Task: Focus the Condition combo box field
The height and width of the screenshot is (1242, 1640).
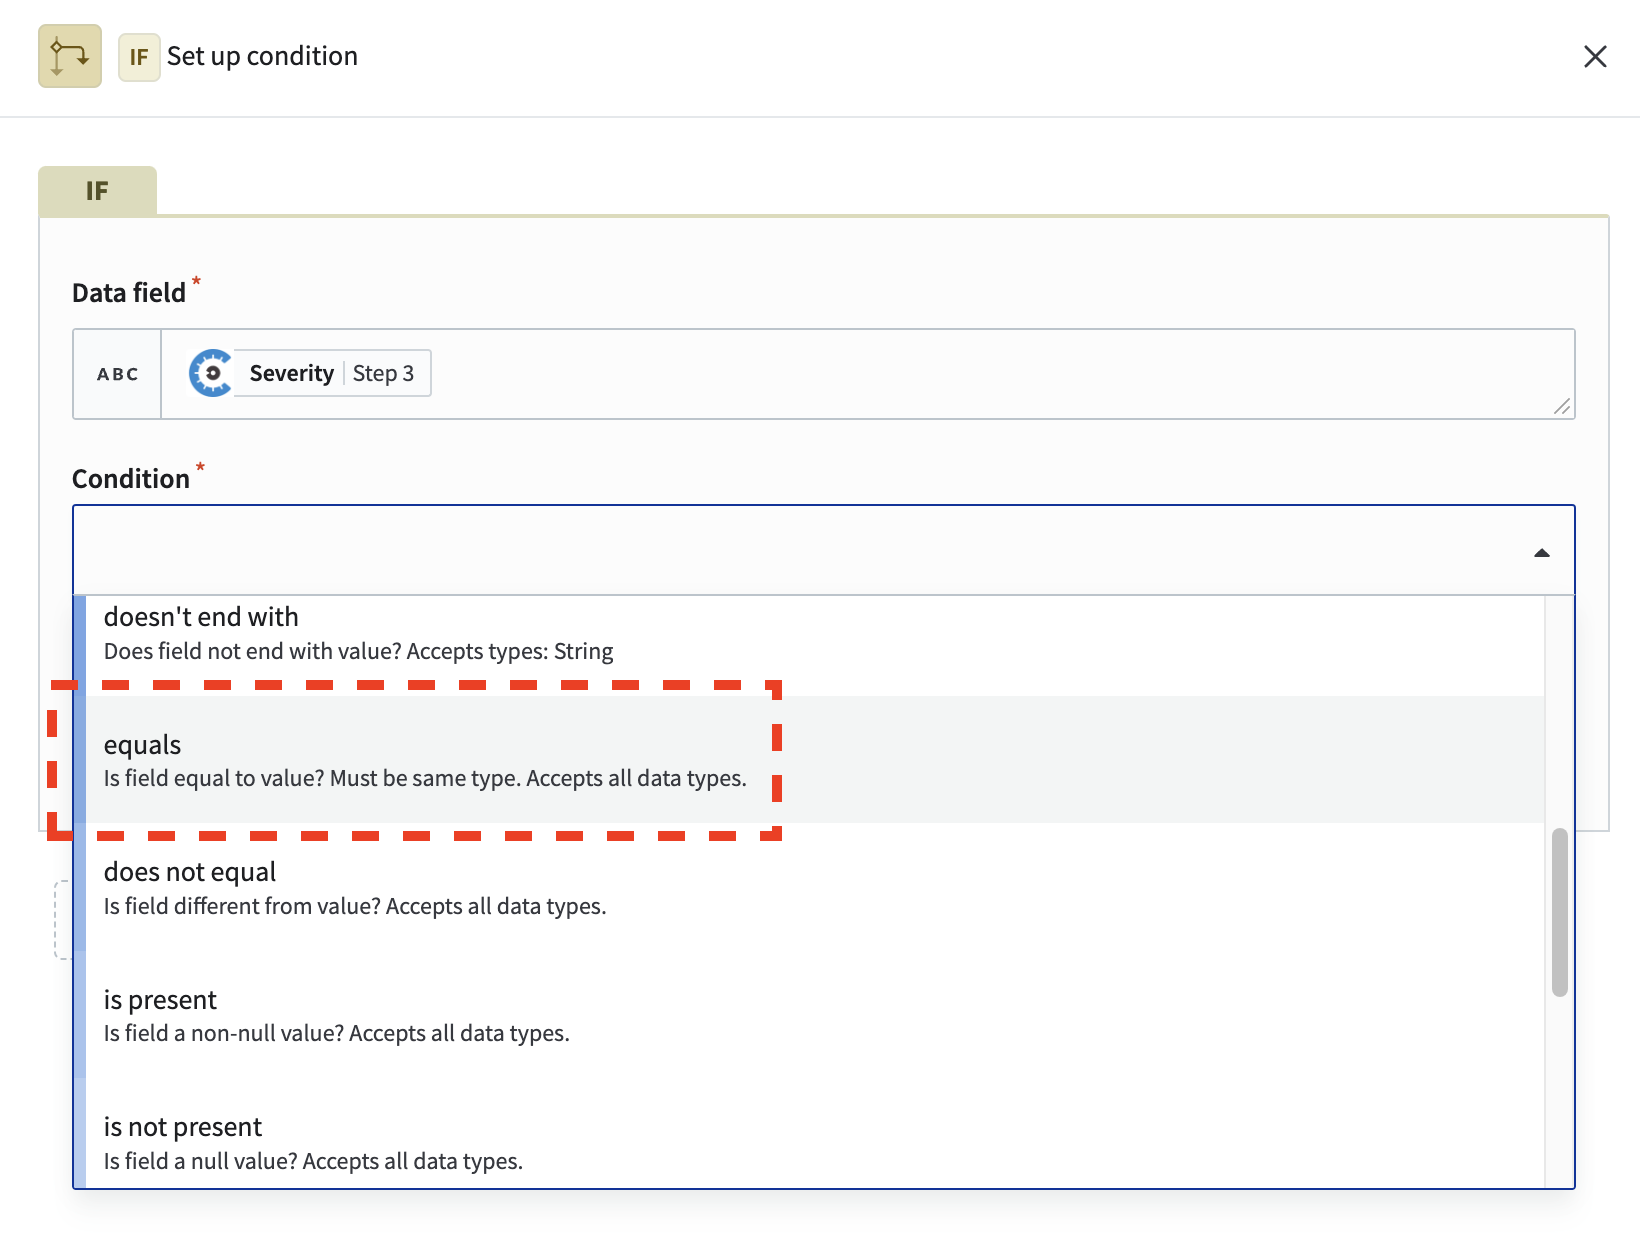Action: click(x=823, y=550)
